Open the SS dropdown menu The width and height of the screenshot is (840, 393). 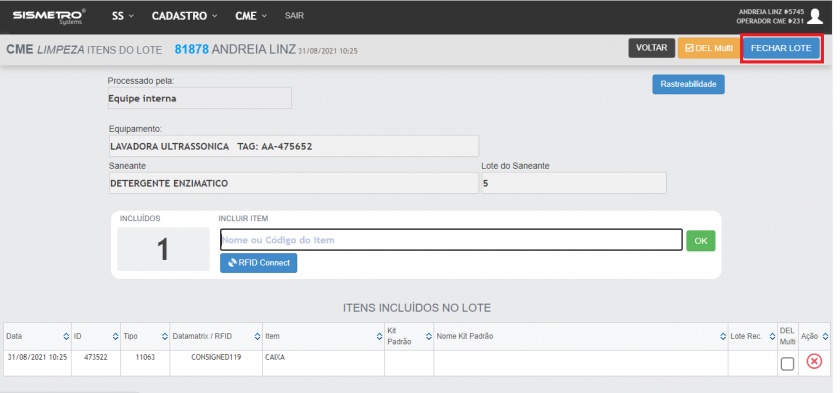click(x=123, y=16)
